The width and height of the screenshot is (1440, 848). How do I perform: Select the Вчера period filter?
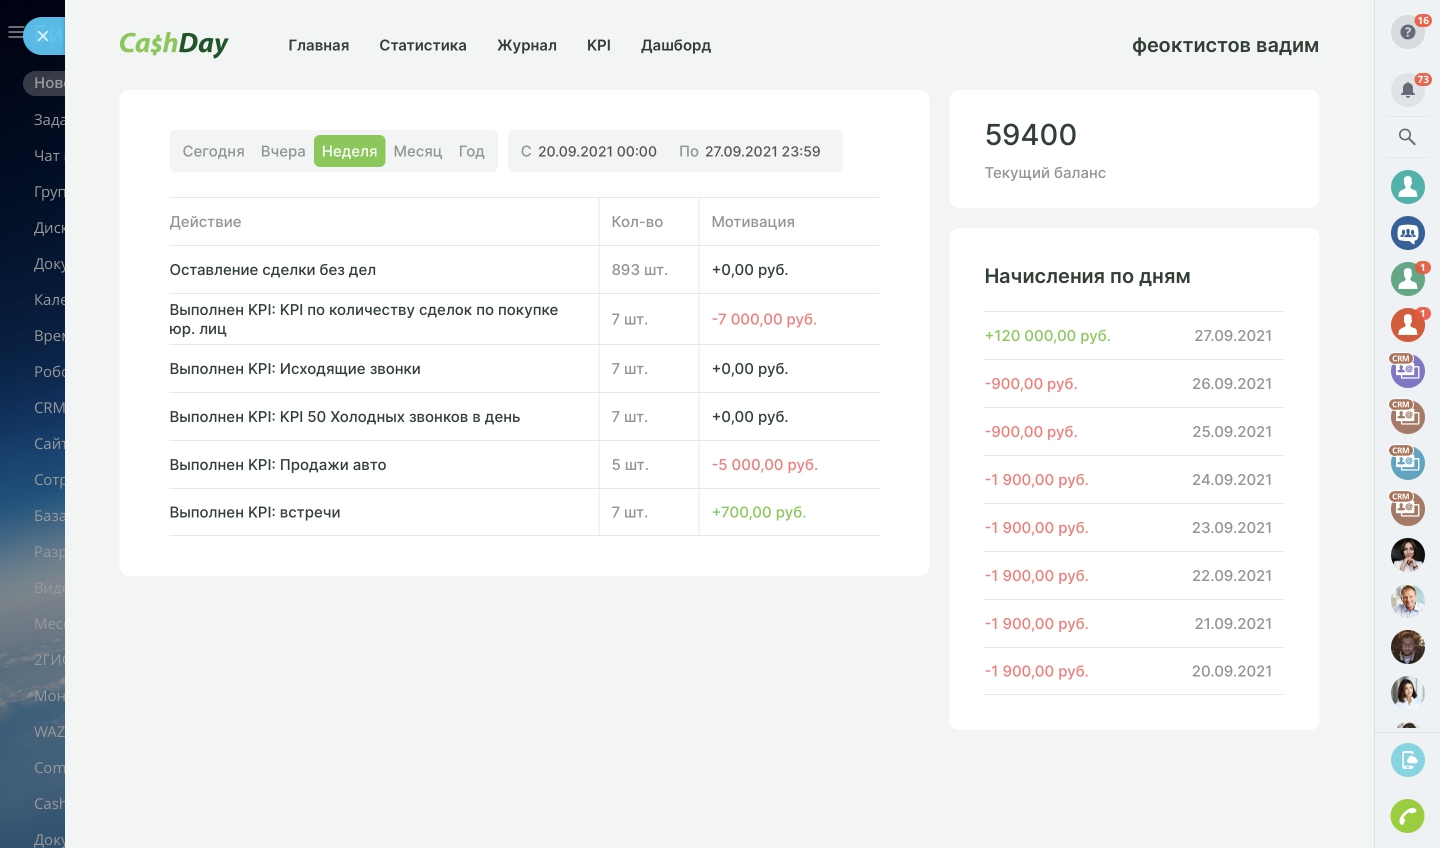tap(283, 151)
